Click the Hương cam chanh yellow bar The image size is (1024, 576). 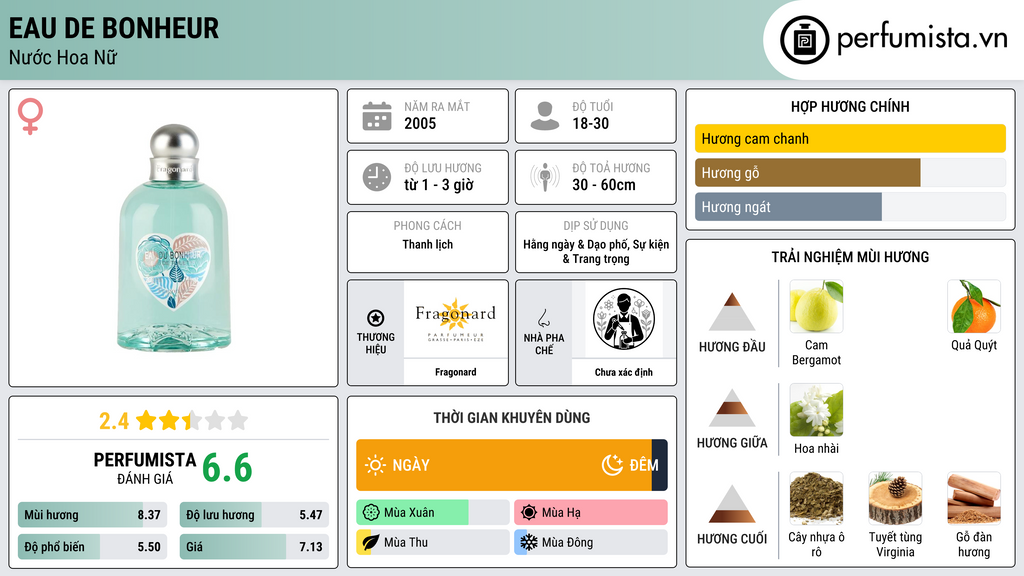(x=850, y=138)
